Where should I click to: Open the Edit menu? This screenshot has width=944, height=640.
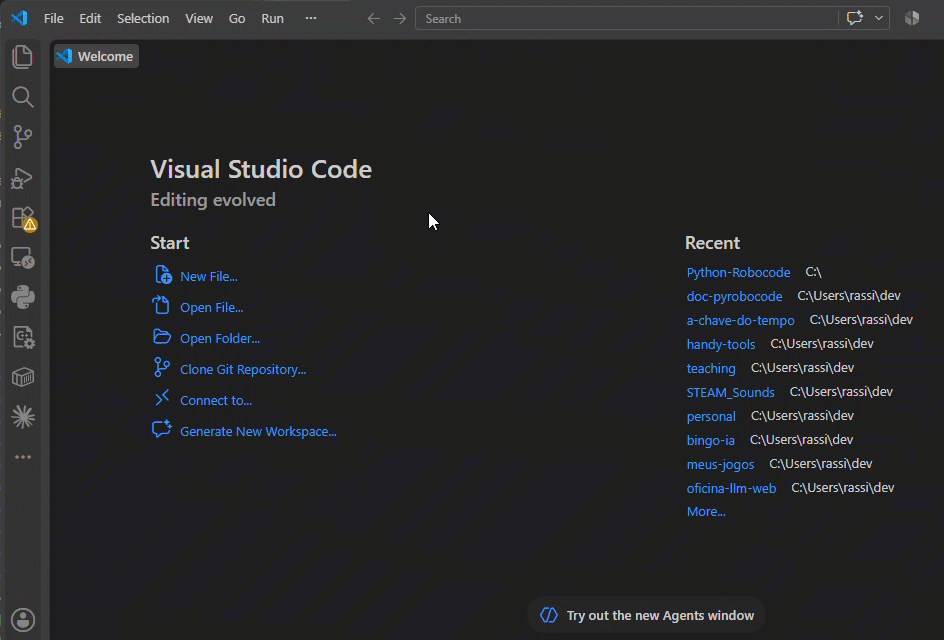pyautogui.click(x=90, y=19)
